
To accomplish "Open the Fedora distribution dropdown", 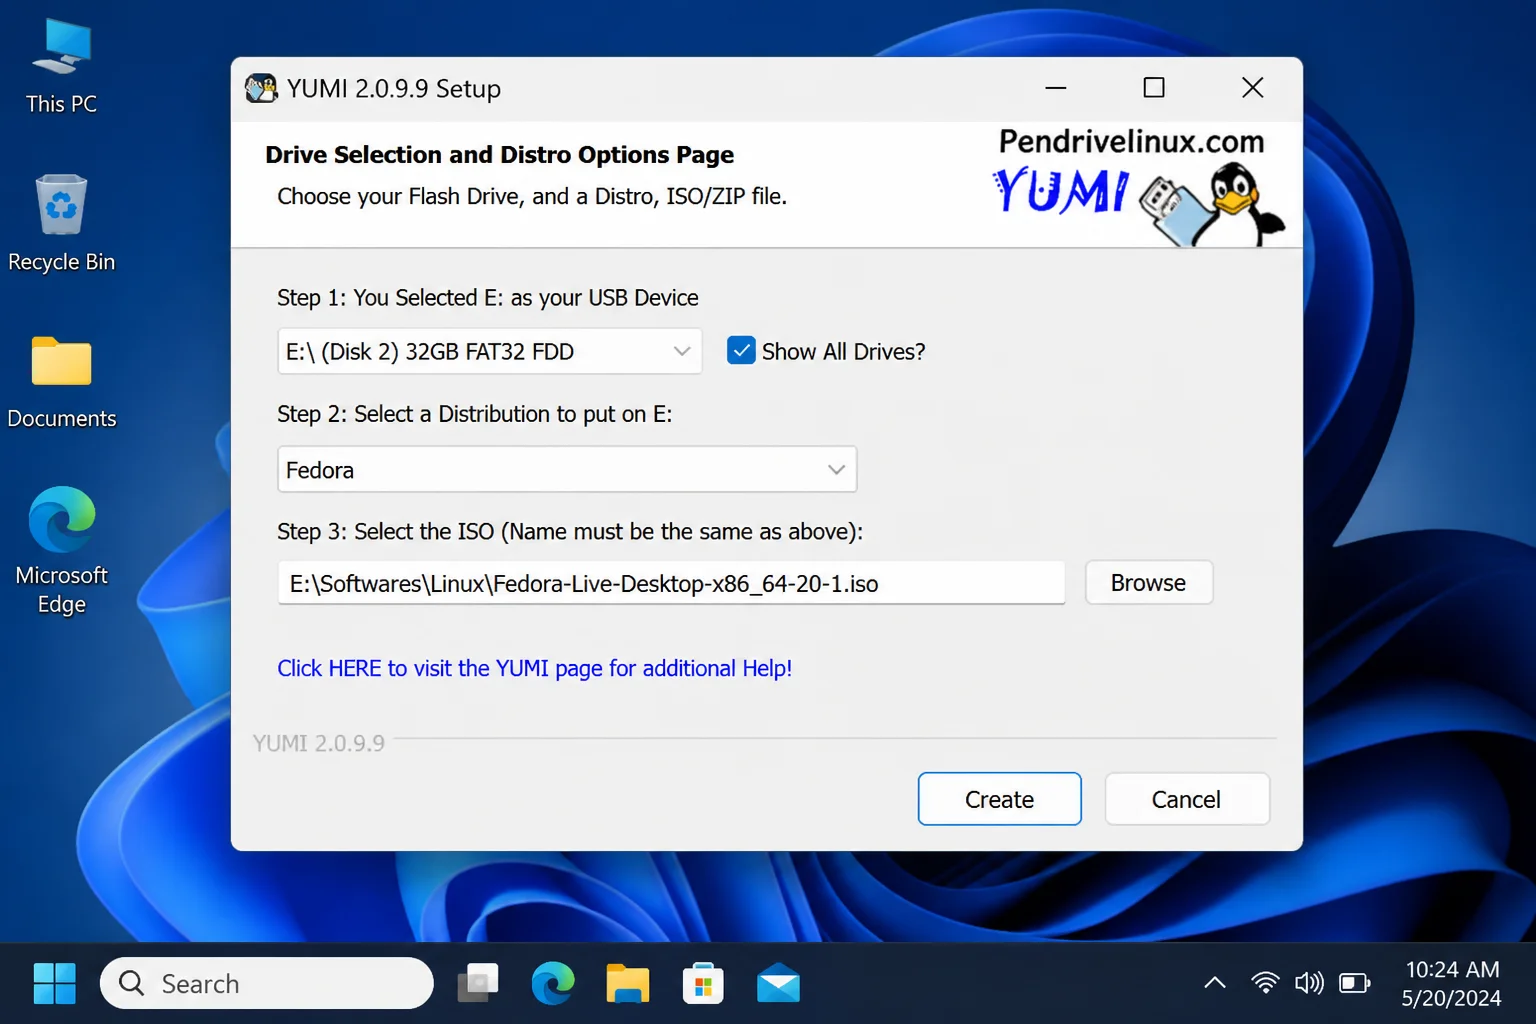I will [x=567, y=469].
